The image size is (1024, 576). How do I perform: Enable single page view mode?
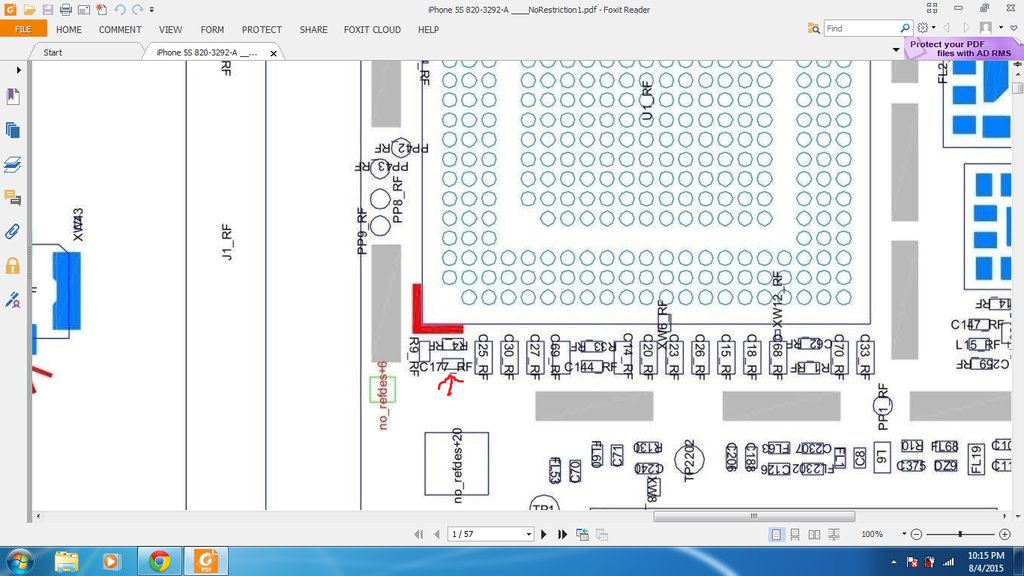[x=776, y=535]
